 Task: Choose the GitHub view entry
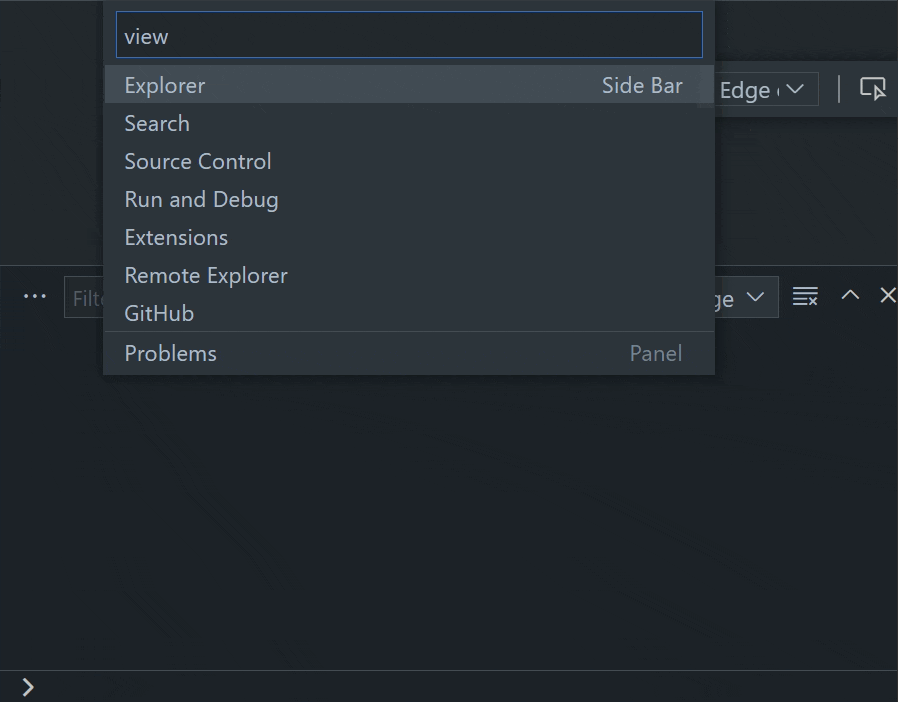pos(409,313)
